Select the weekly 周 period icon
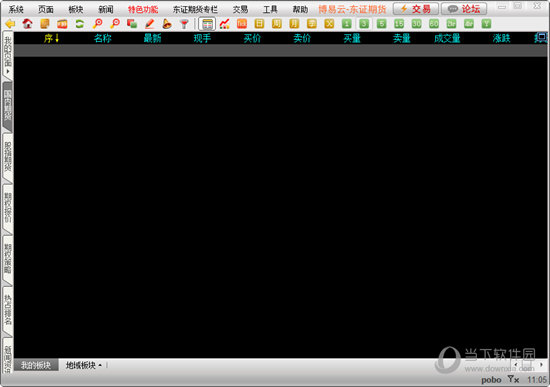Viewport: 550px width, 387px height. (277, 24)
